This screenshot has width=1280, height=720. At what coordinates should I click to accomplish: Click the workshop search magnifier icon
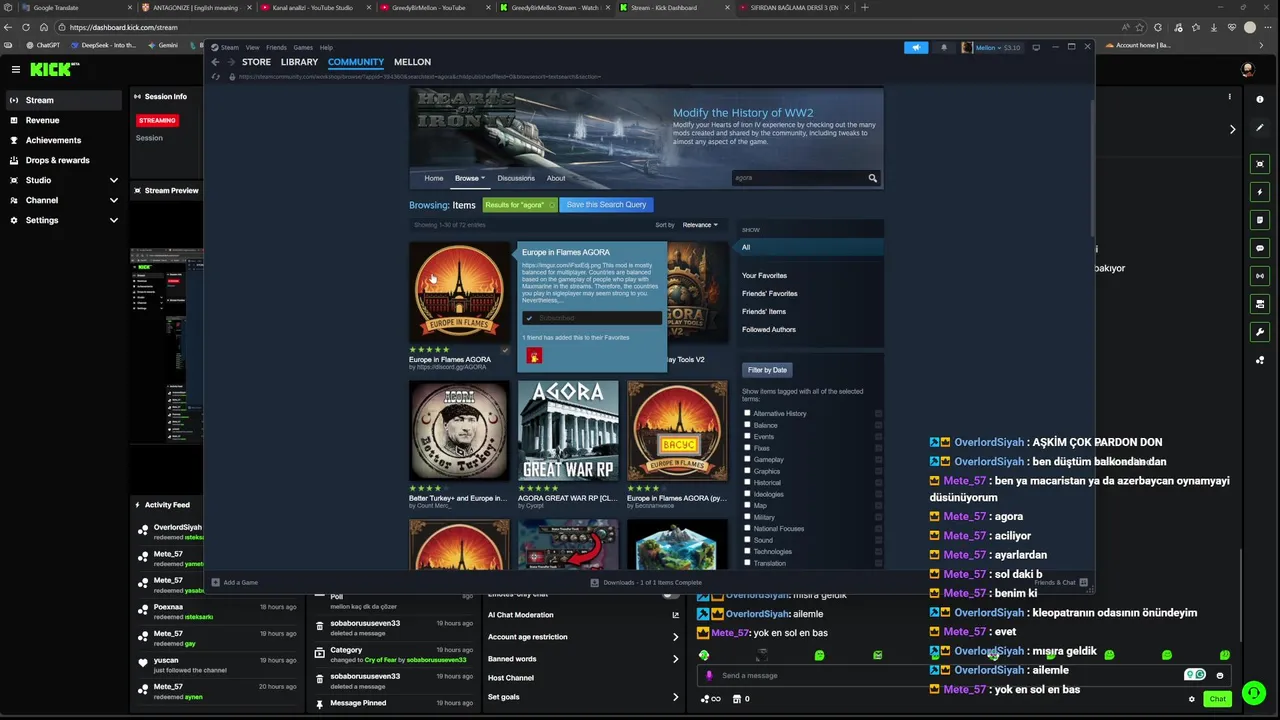pyautogui.click(x=872, y=178)
